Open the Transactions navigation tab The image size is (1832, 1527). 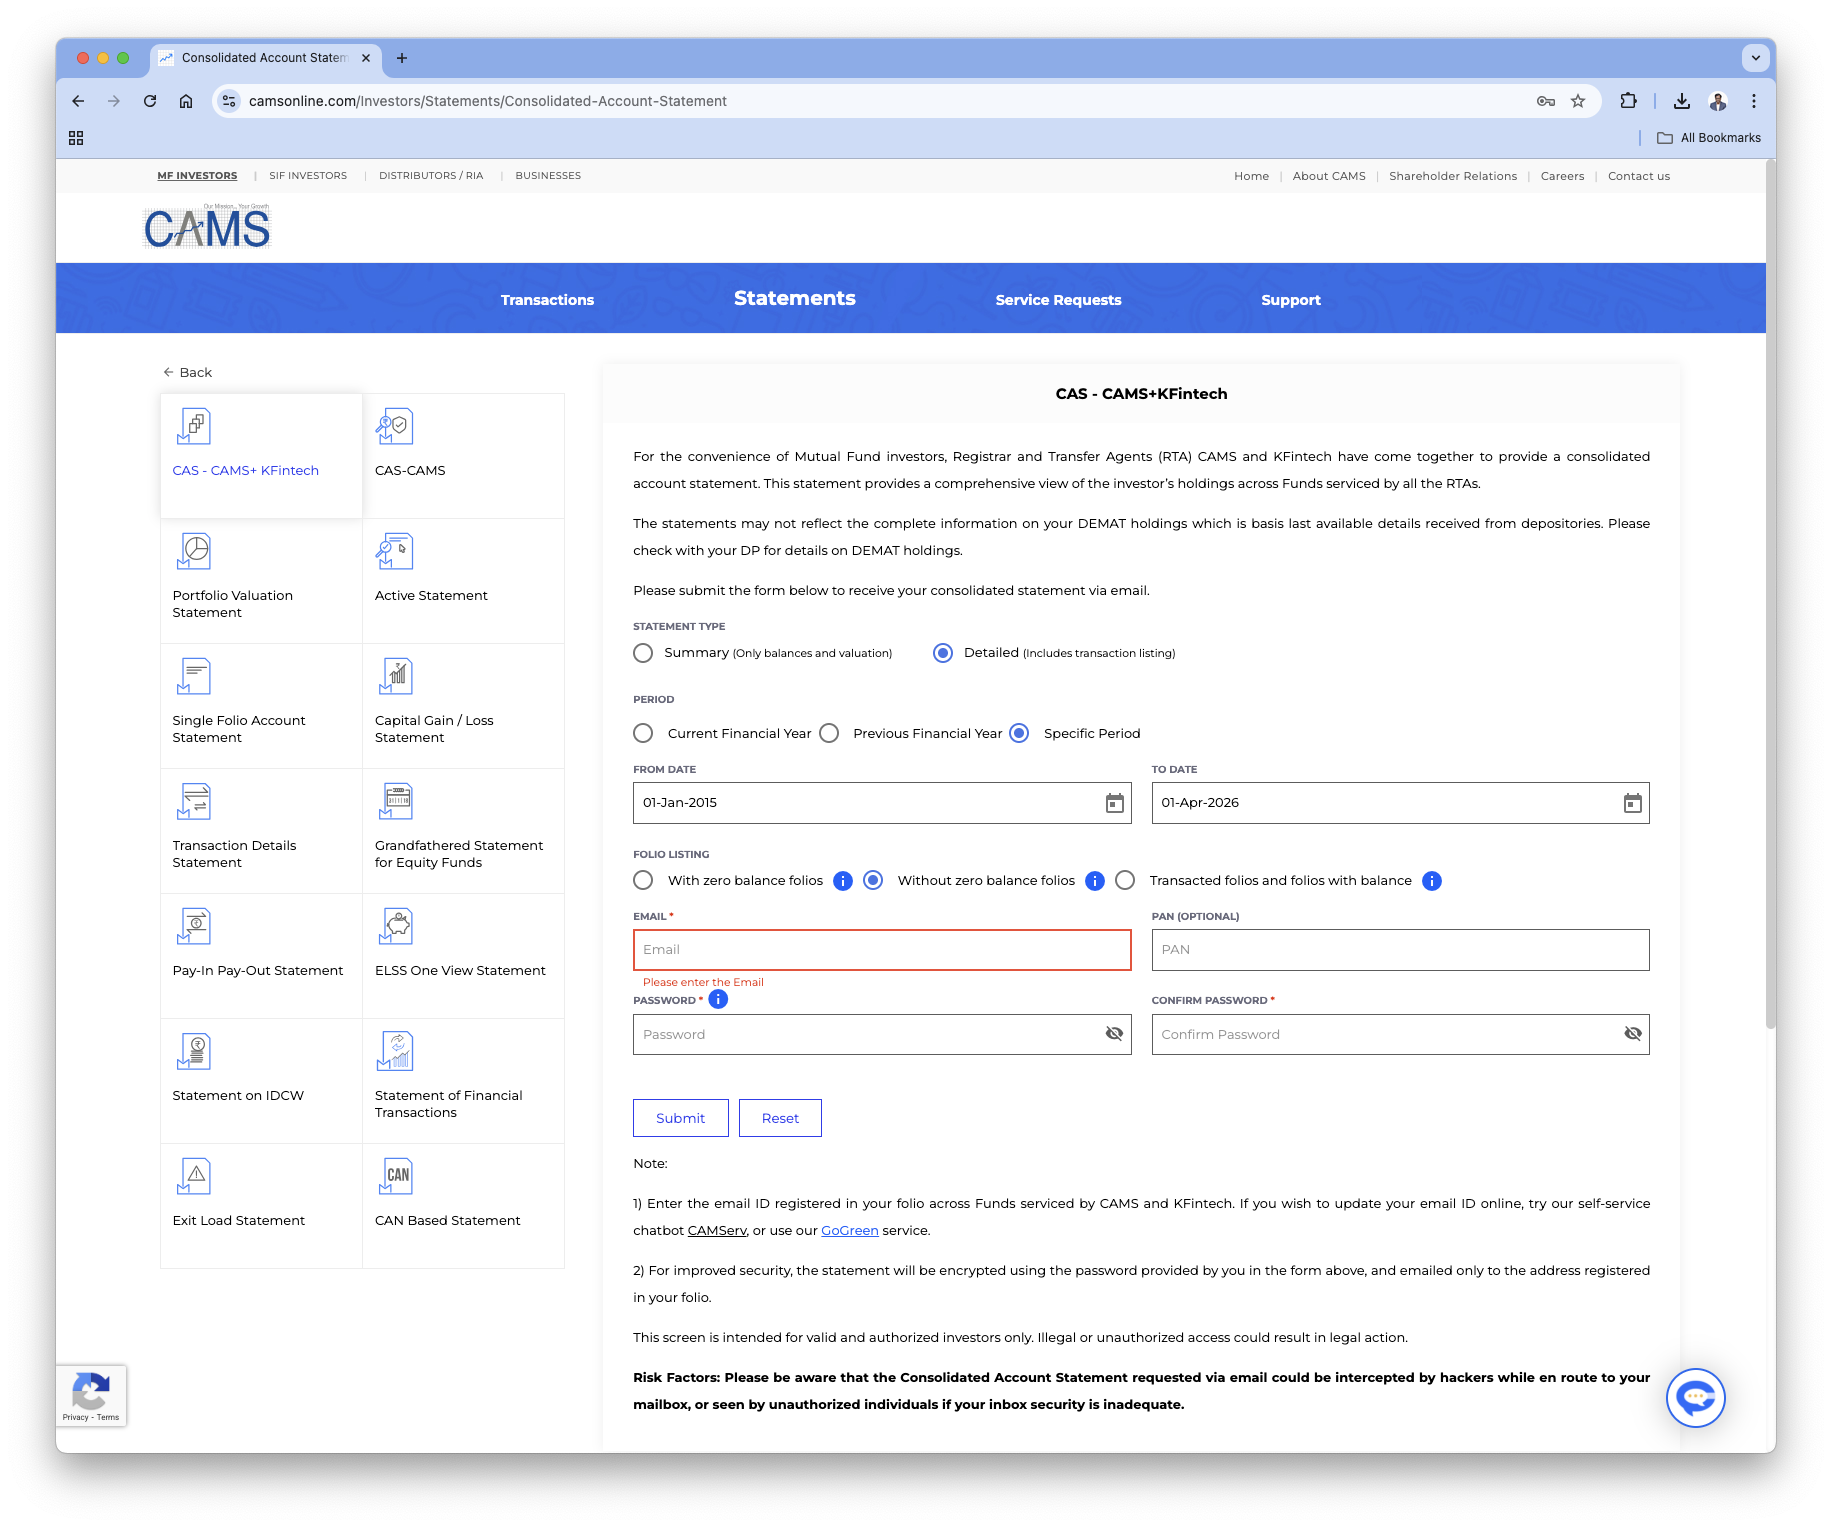pos(547,300)
